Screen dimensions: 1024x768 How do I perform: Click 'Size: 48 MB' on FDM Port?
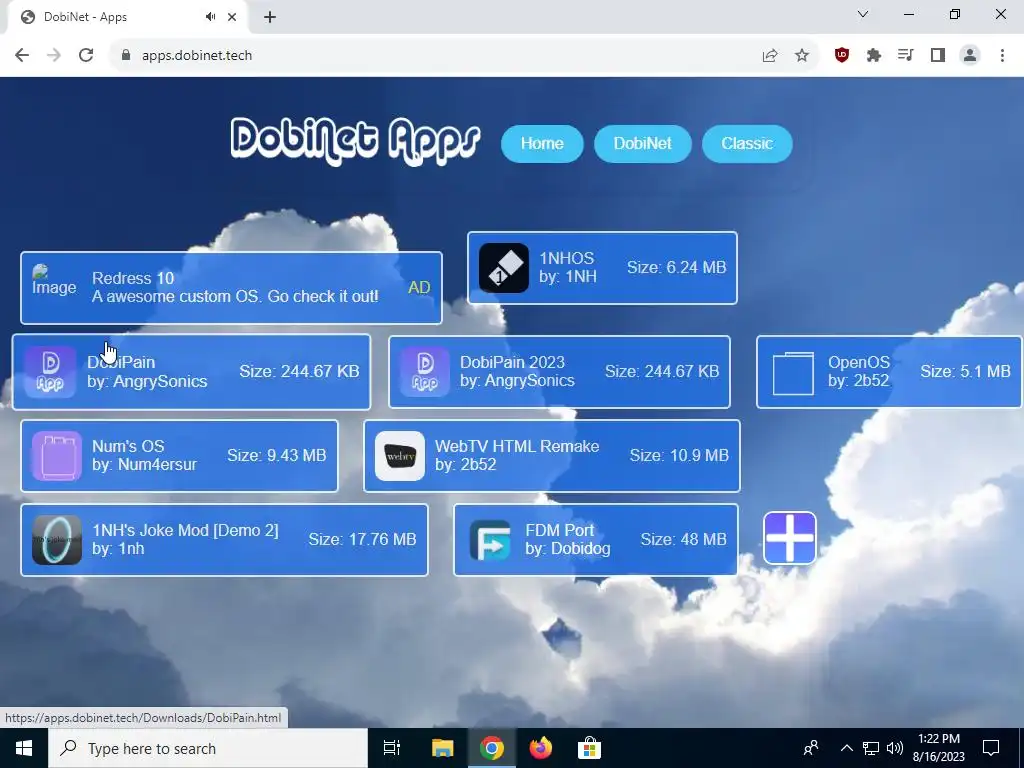coord(684,539)
